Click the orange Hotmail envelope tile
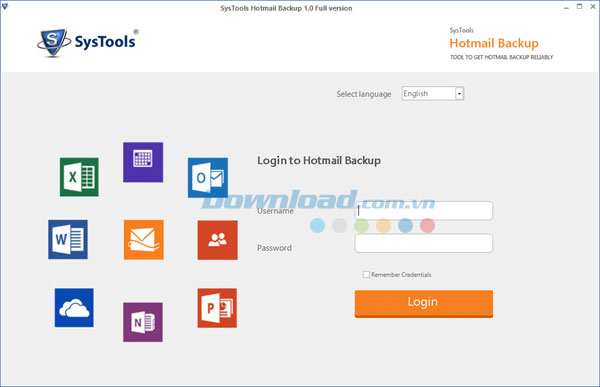The width and height of the screenshot is (600, 387). (144, 240)
